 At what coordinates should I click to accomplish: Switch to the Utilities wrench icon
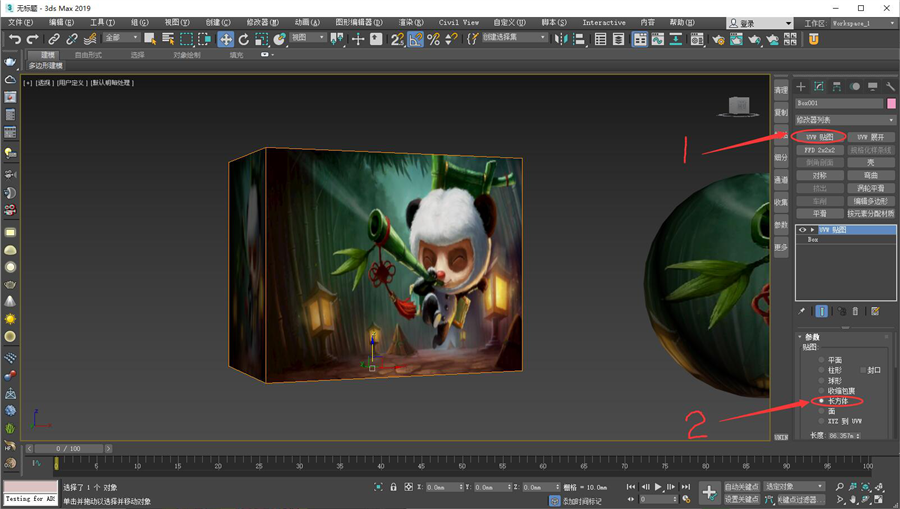click(x=890, y=87)
